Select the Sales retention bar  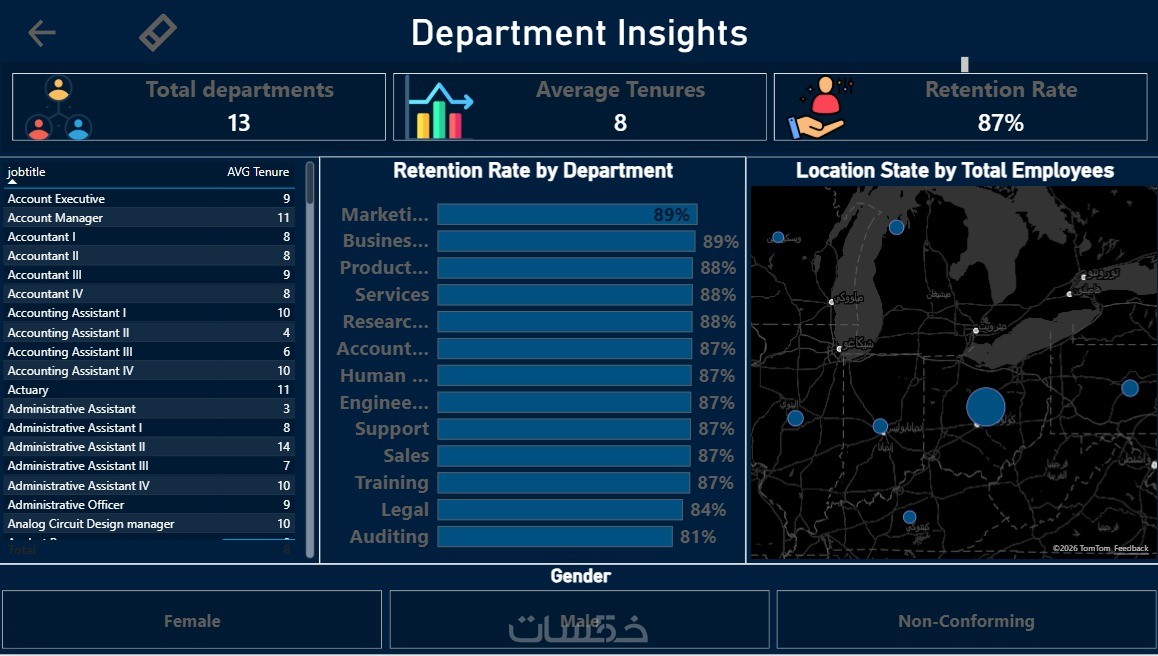point(563,456)
